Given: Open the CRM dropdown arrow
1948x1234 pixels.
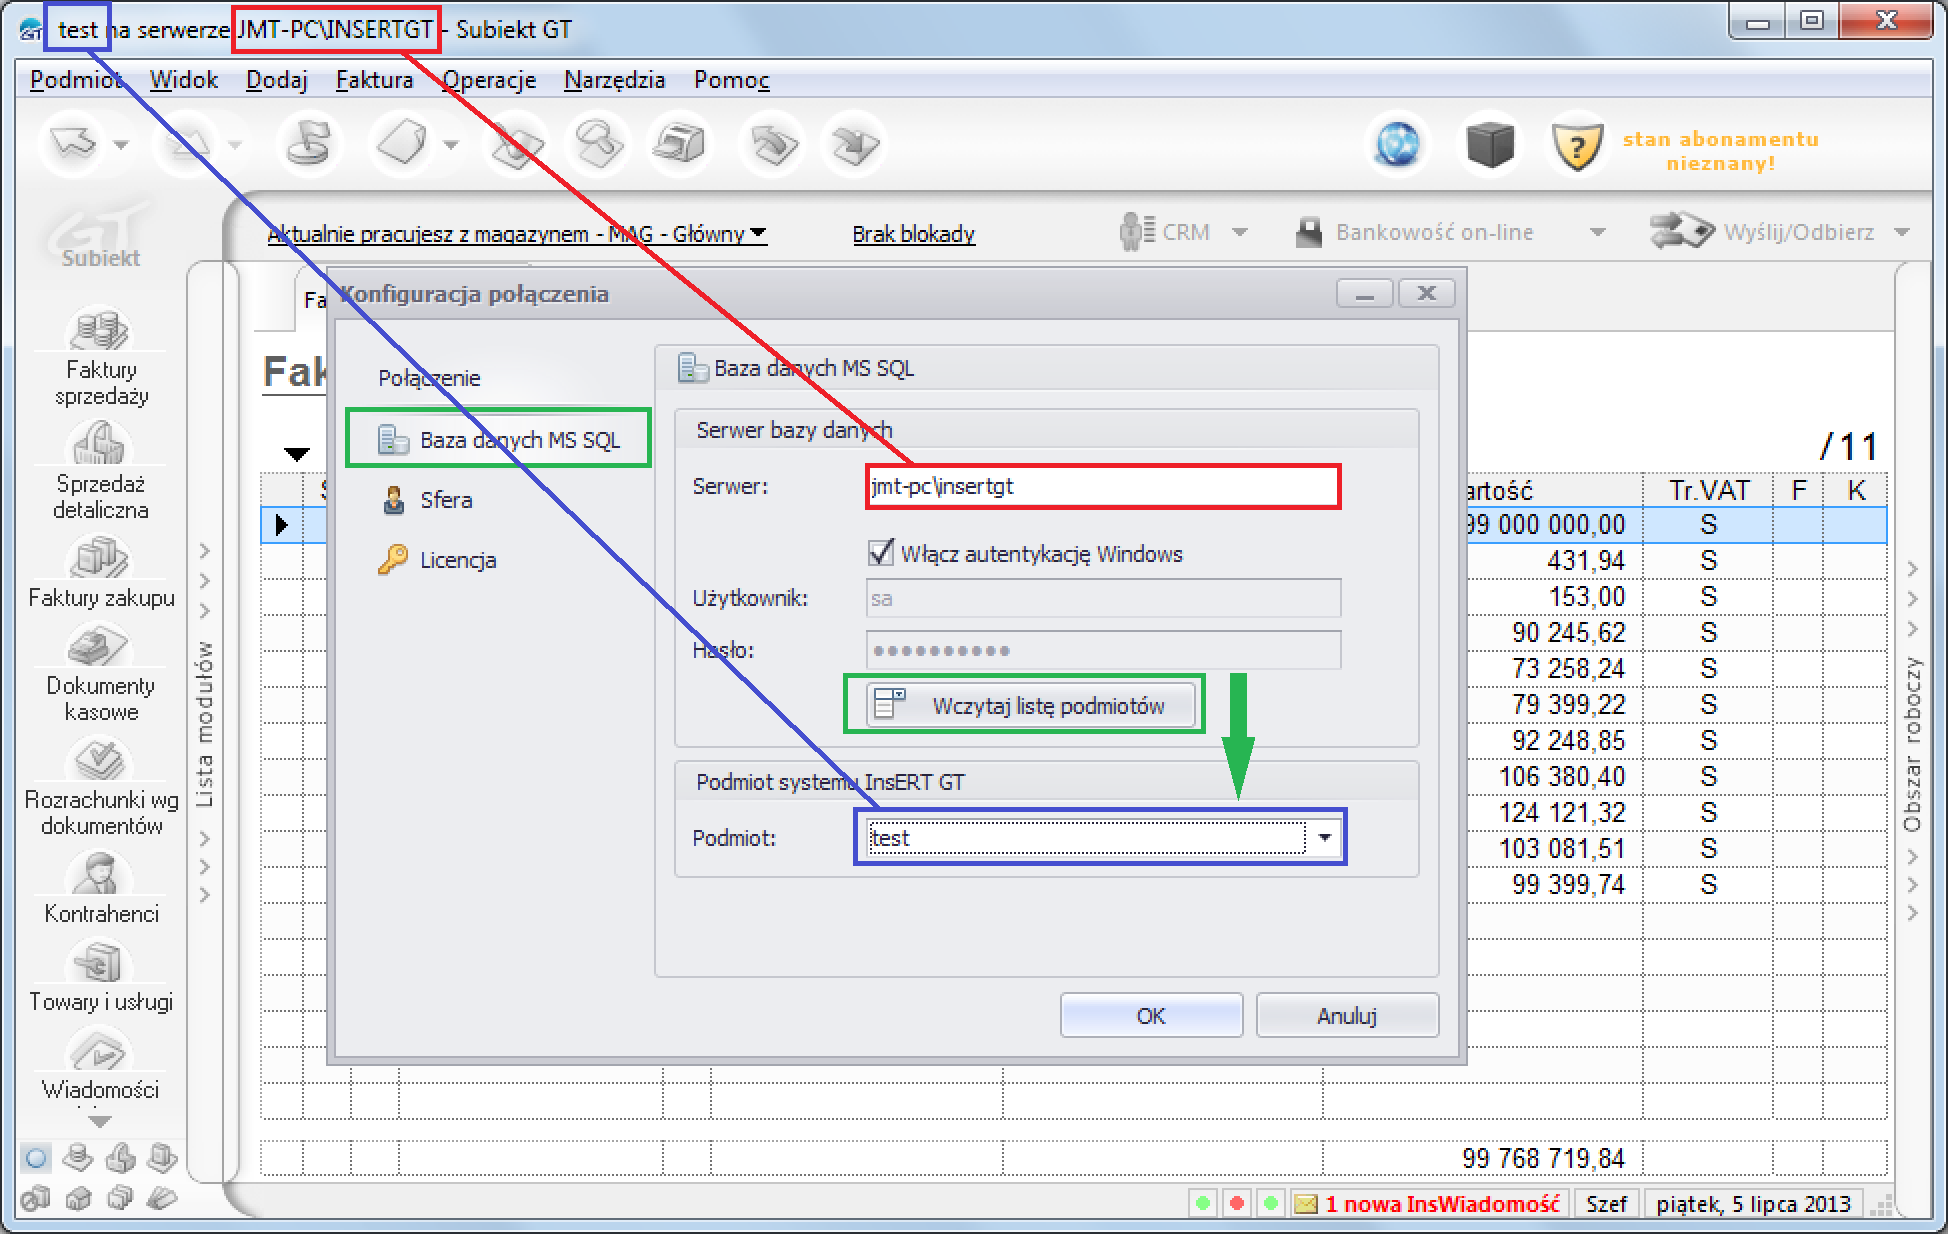Looking at the screenshot, I should 1240,233.
